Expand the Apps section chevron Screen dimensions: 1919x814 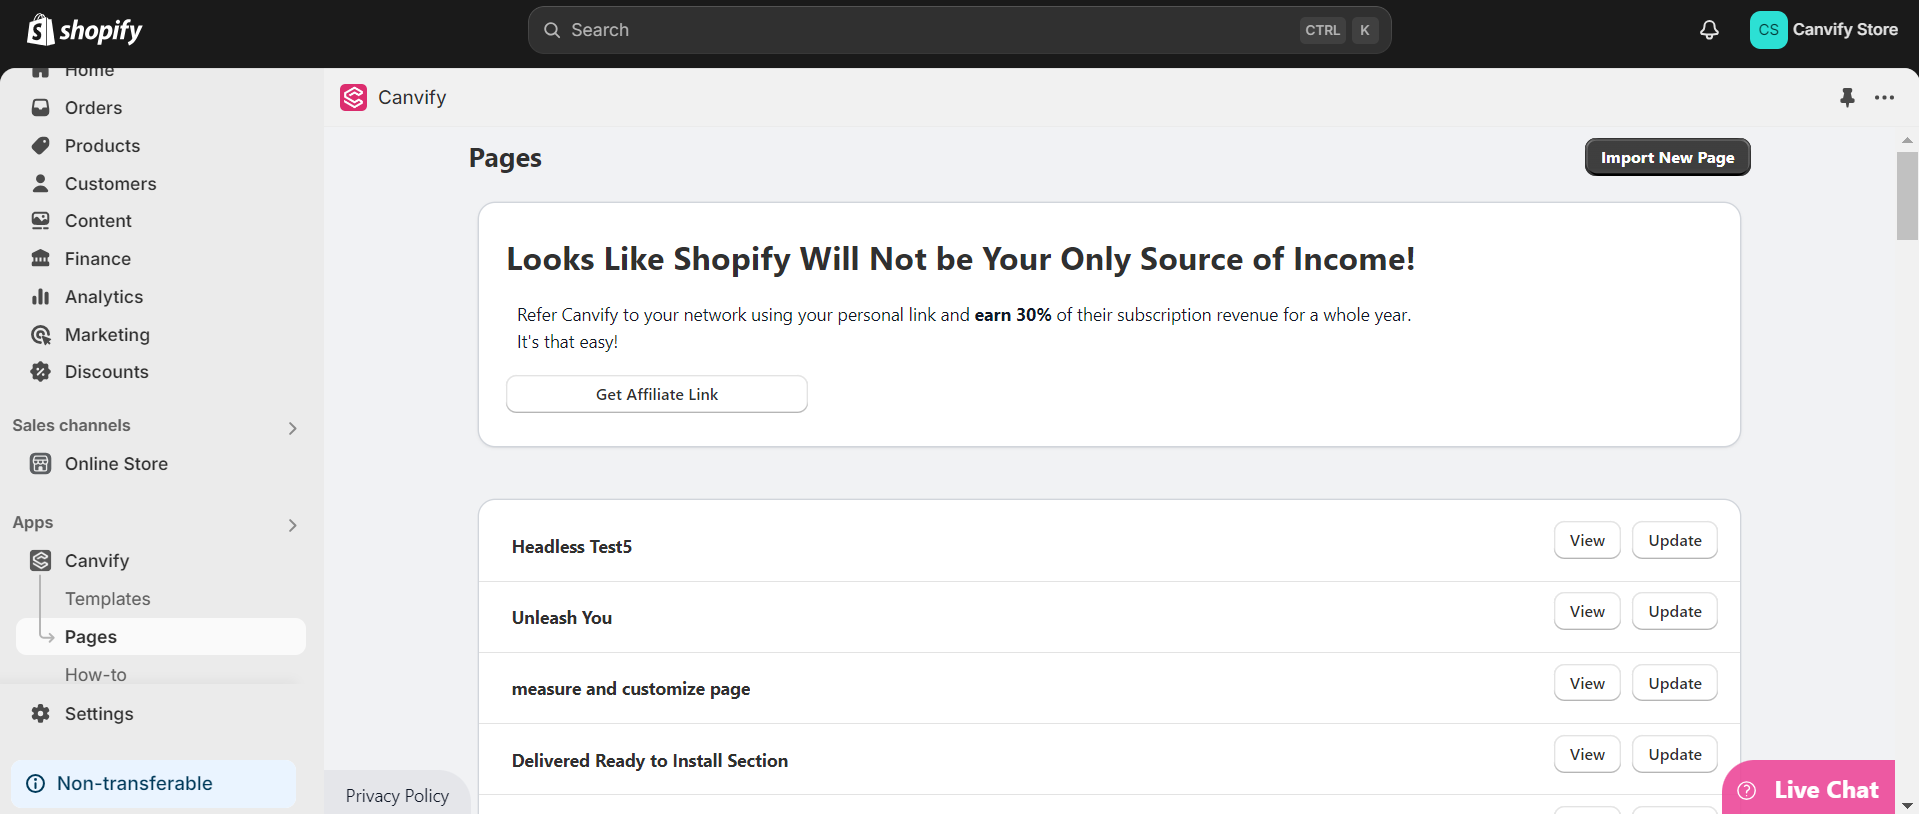[x=292, y=525]
